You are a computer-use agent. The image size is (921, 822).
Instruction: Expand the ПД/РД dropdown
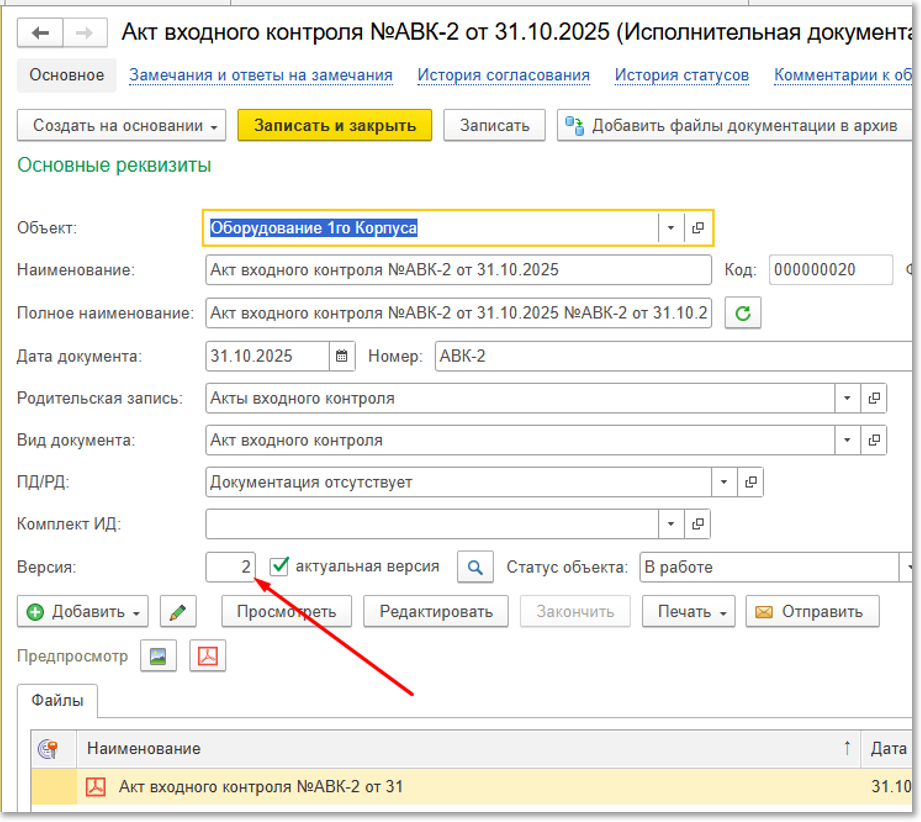click(724, 482)
